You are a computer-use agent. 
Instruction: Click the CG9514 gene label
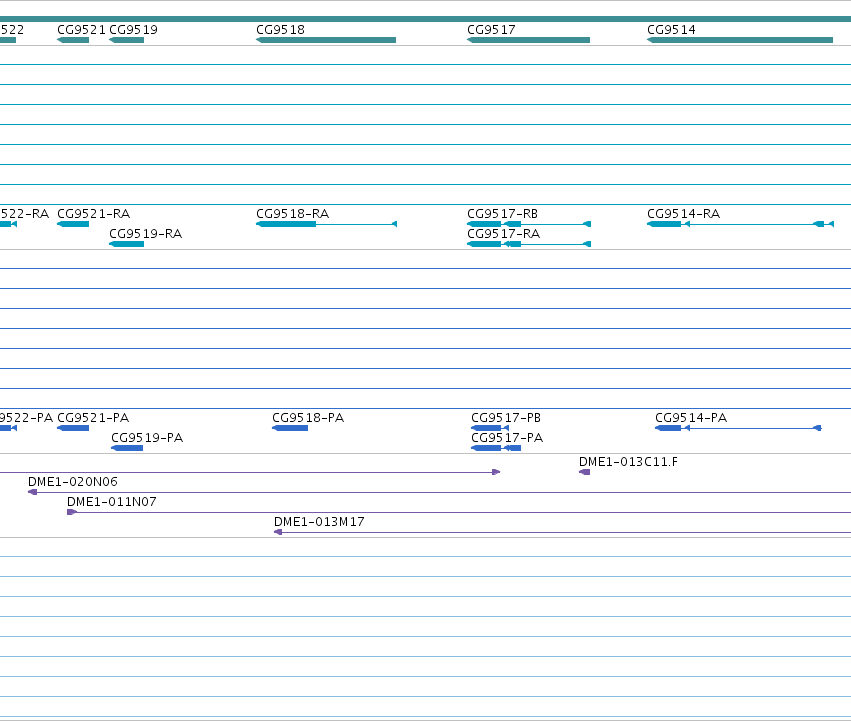tap(671, 30)
